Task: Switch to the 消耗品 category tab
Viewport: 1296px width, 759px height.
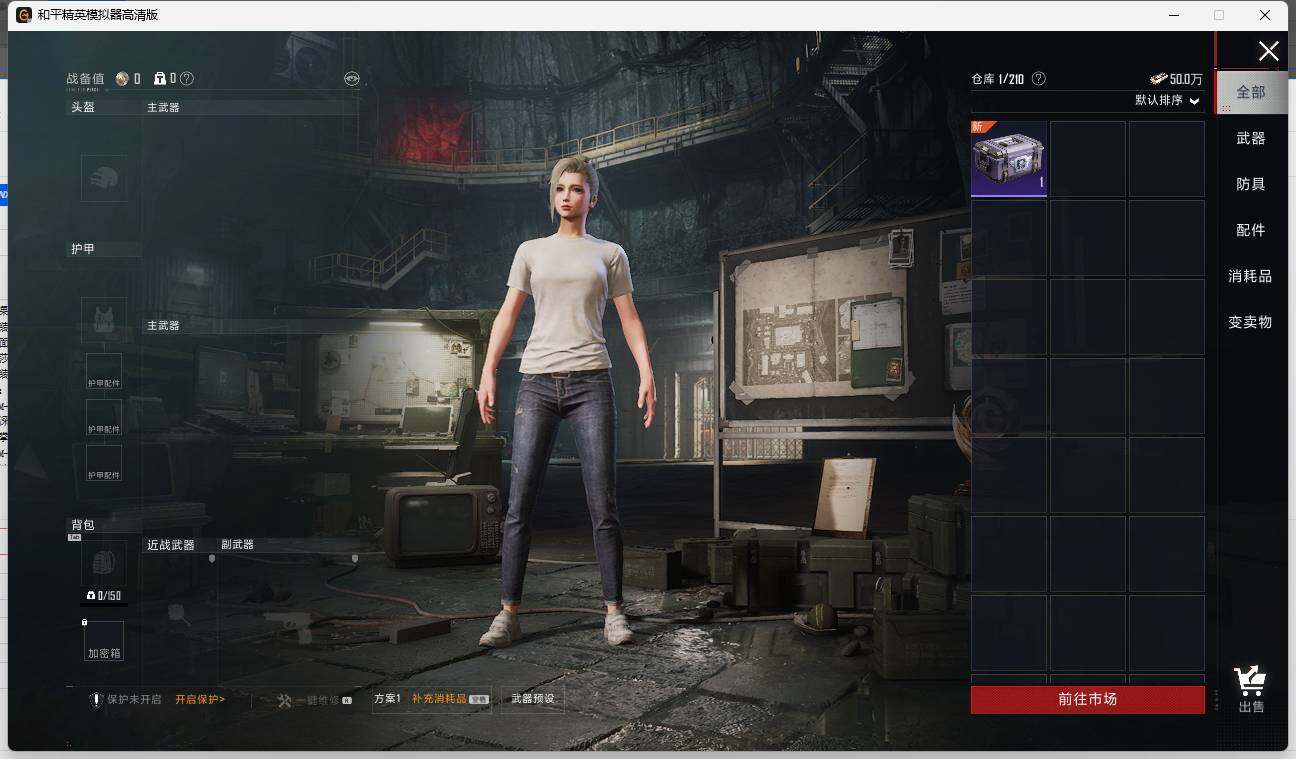Action: point(1251,276)
